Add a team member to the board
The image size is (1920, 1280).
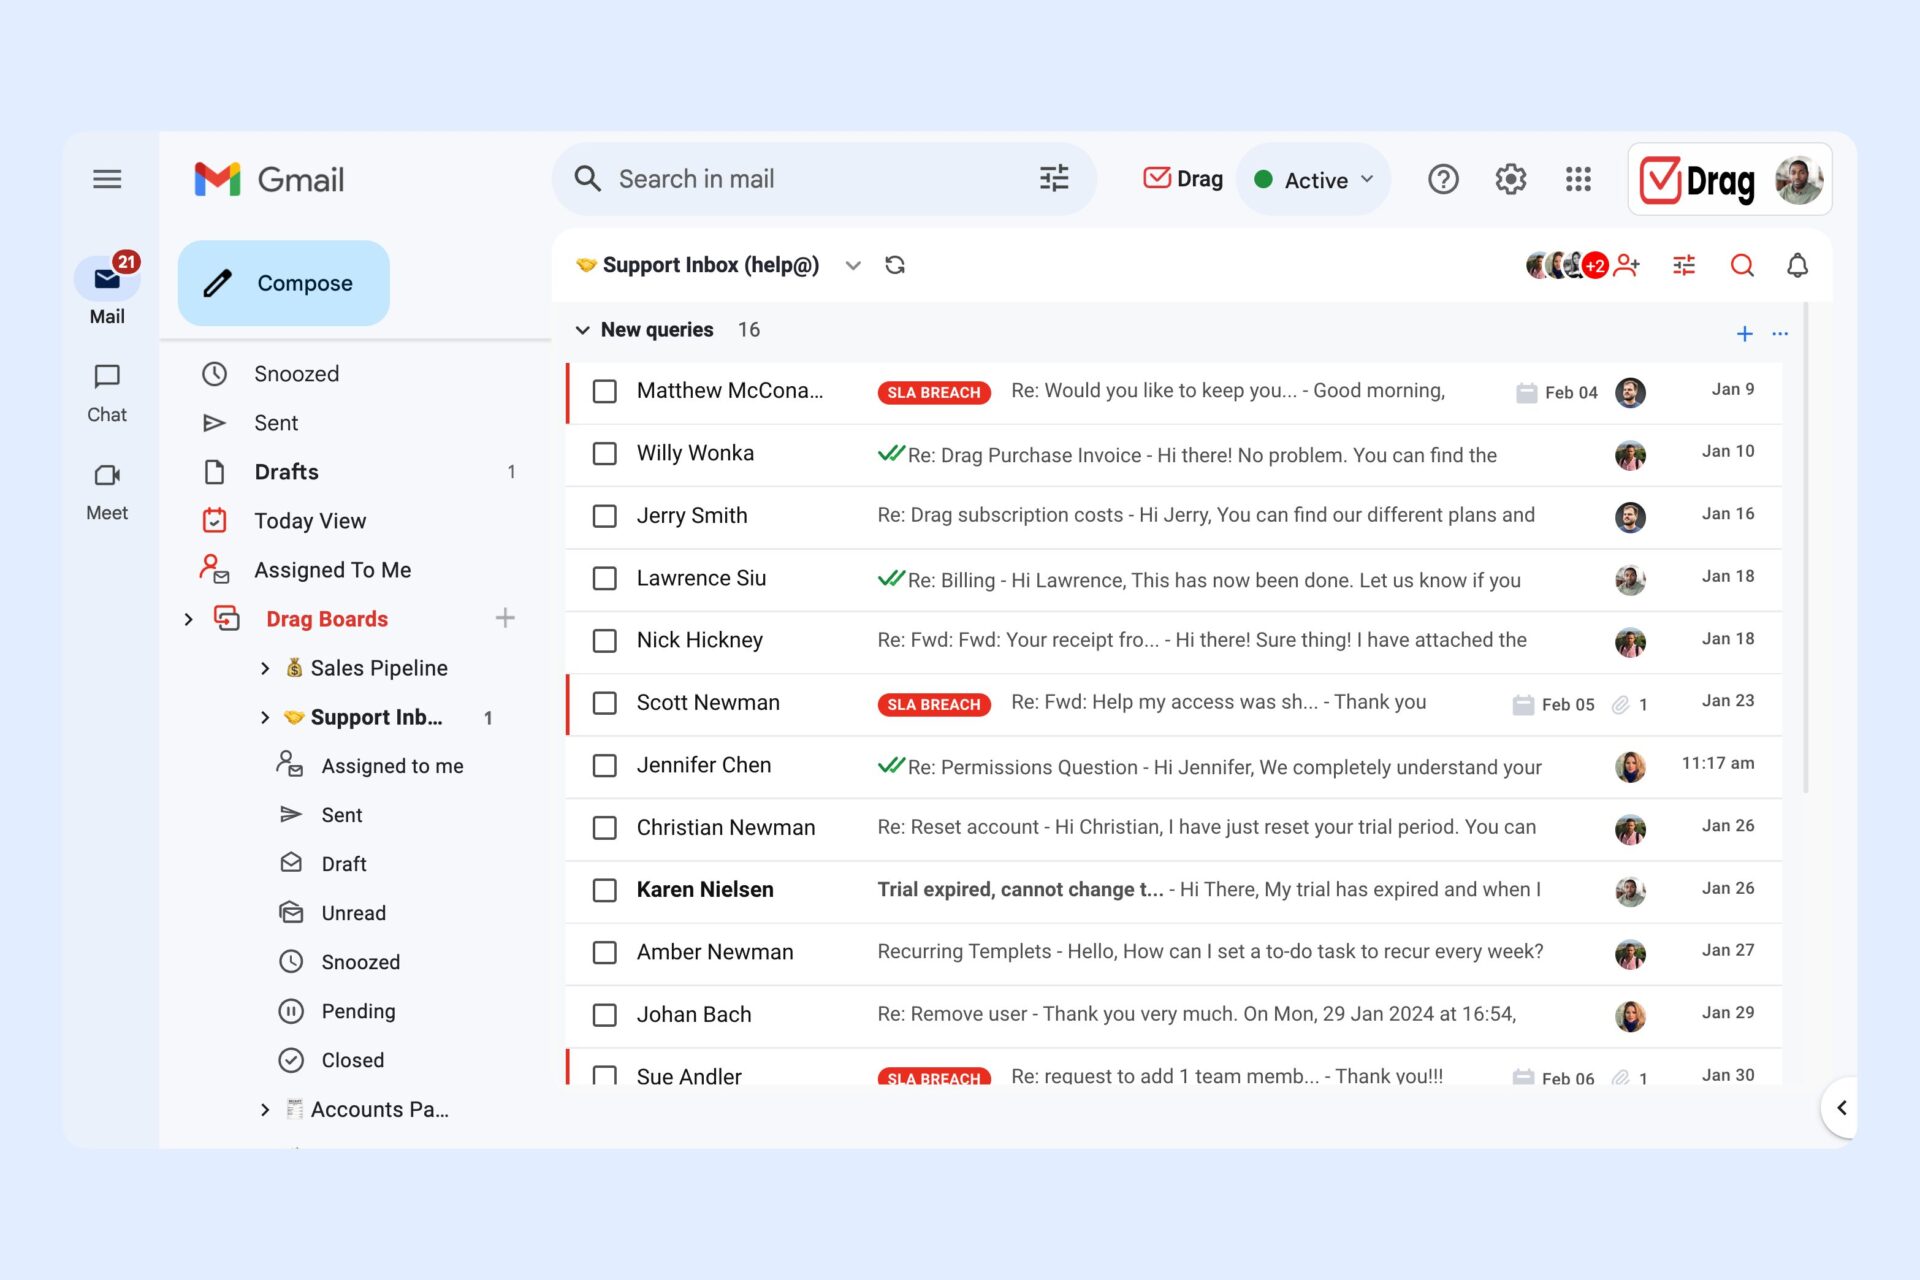click(1628, 265)
